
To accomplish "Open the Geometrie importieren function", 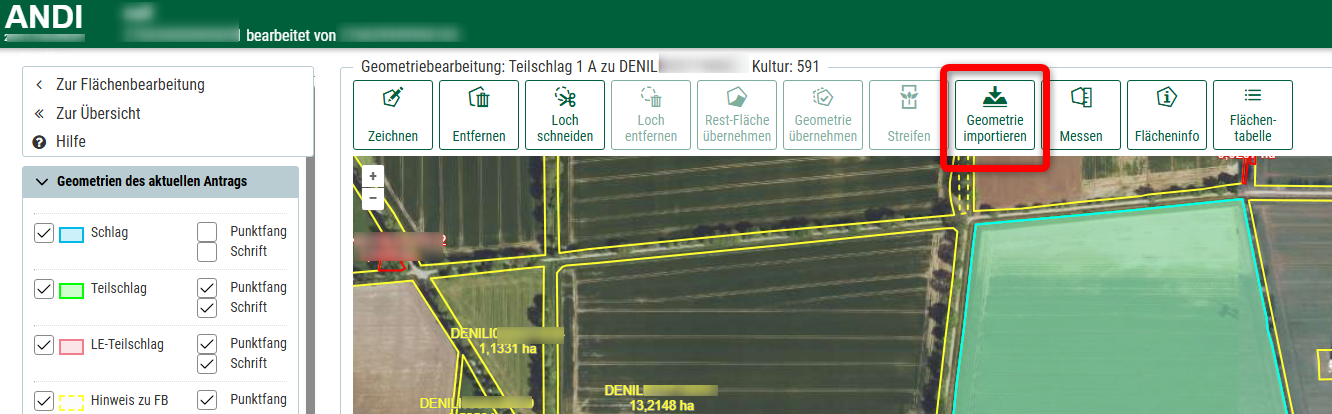I will coord(995,115).
